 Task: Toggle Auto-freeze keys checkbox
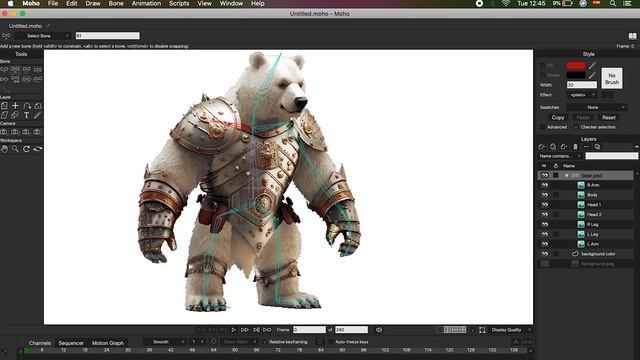click(x=331, y=342)
